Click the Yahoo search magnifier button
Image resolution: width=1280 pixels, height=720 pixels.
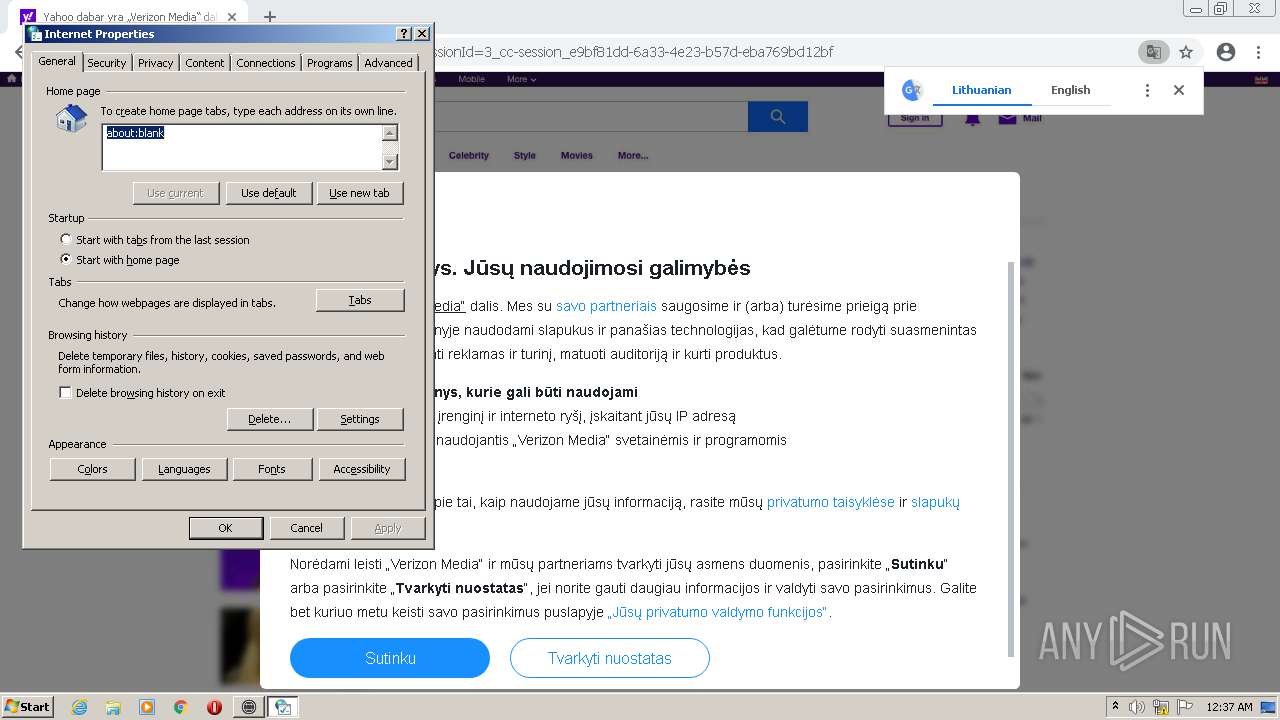[x=777, y=117]
